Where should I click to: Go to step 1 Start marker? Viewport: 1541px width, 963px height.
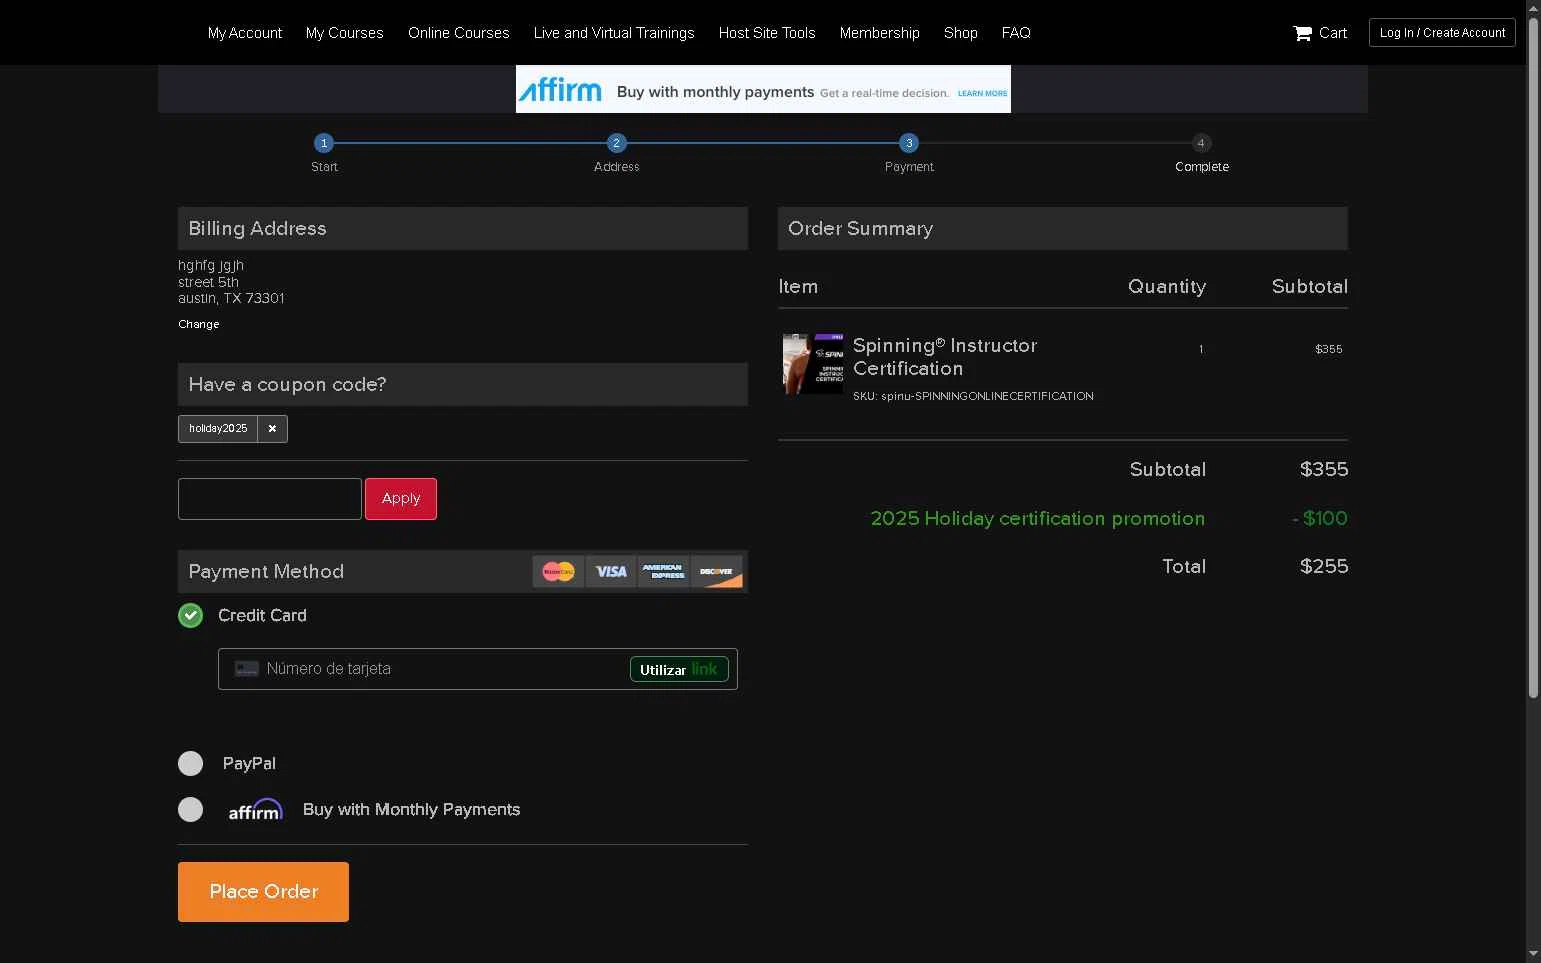pyautogui.click(x=323, y=143)
